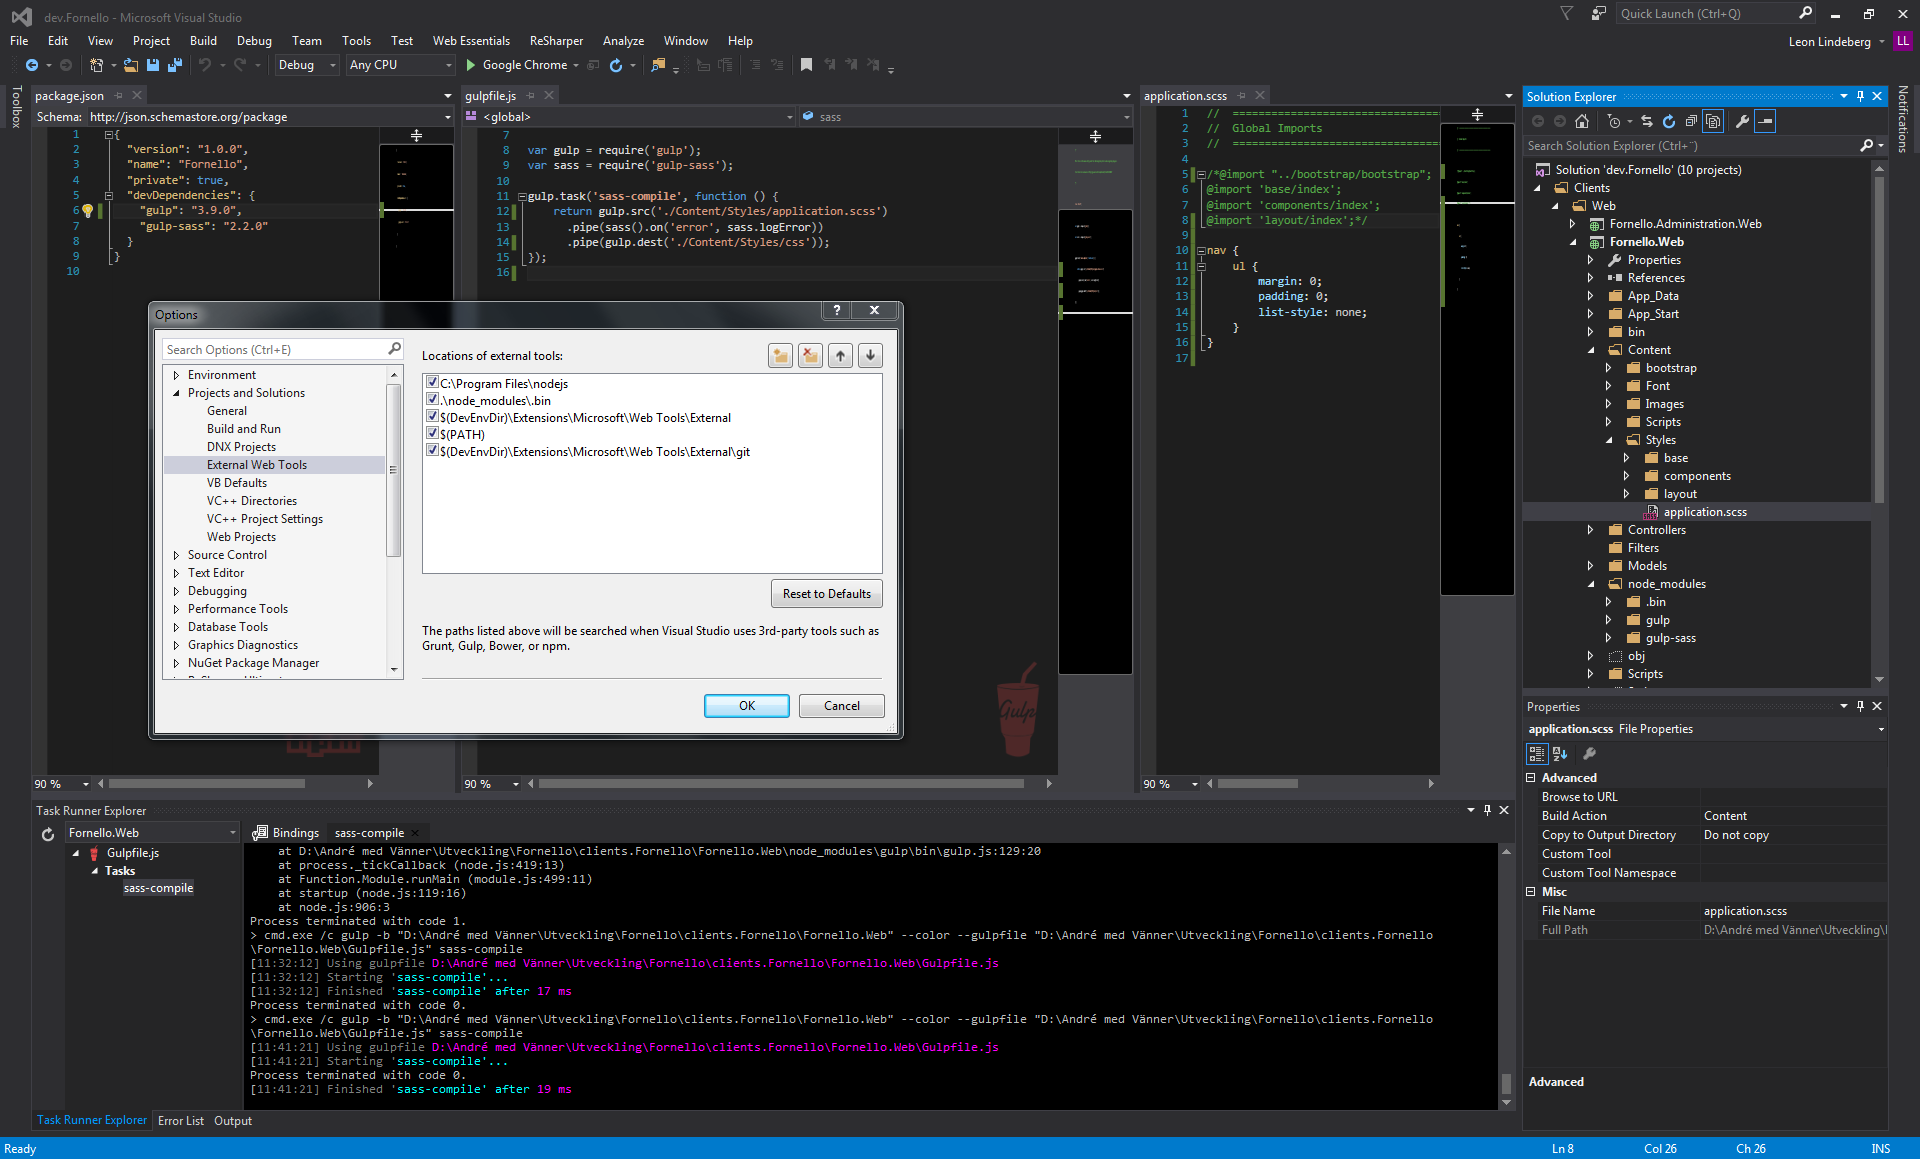Image resolution: width=1920 pixels, height=1159 pixels.
Task: Select VB Defaults in options tree
Action: coord(237,483)
